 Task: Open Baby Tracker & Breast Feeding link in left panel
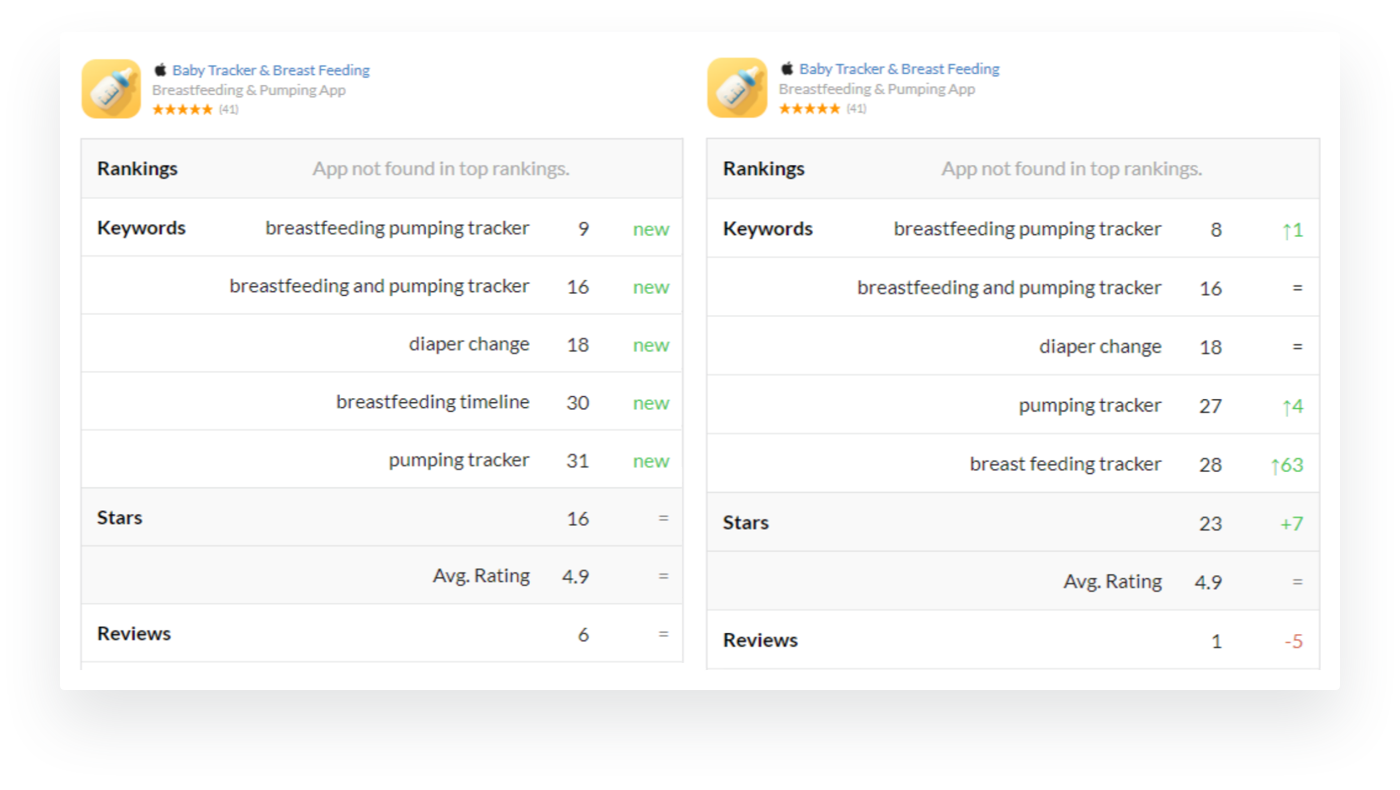pyautogui.click(x=271, y=70)
